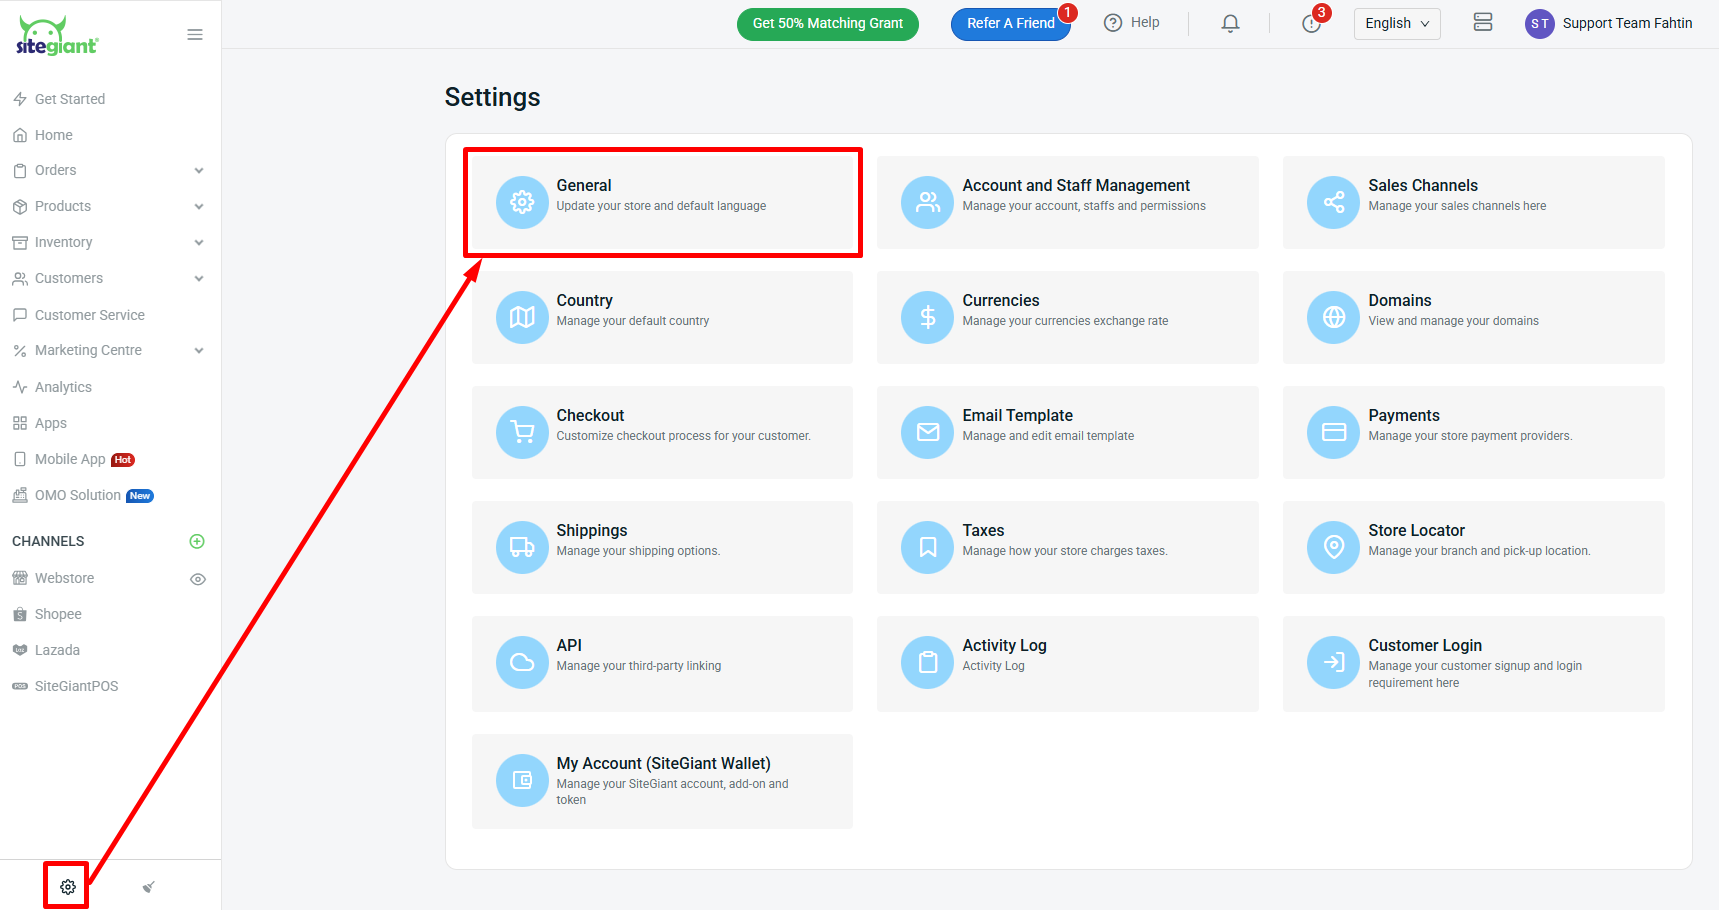Click the hamburger menu icon to collapse sidebar
The image size is (1719, 910).
(x=195, y=35)
